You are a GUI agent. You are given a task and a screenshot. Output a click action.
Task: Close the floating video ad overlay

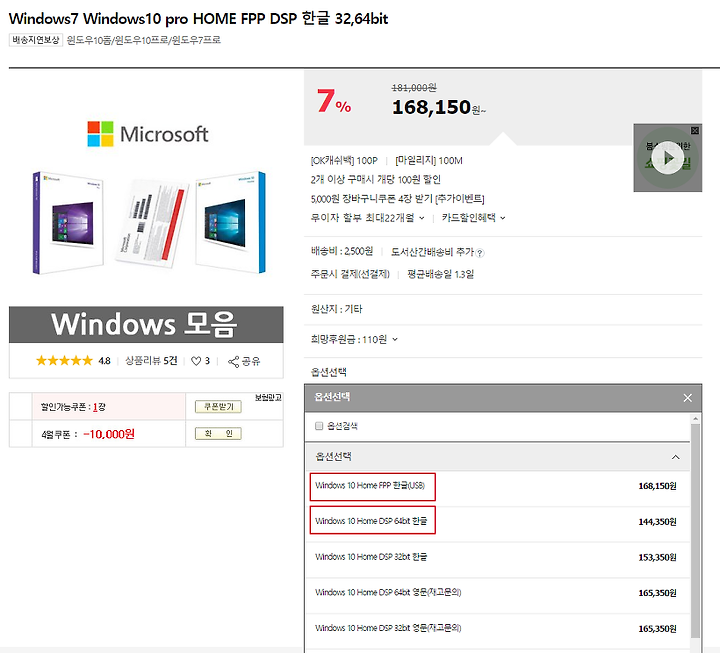point(695,131)
